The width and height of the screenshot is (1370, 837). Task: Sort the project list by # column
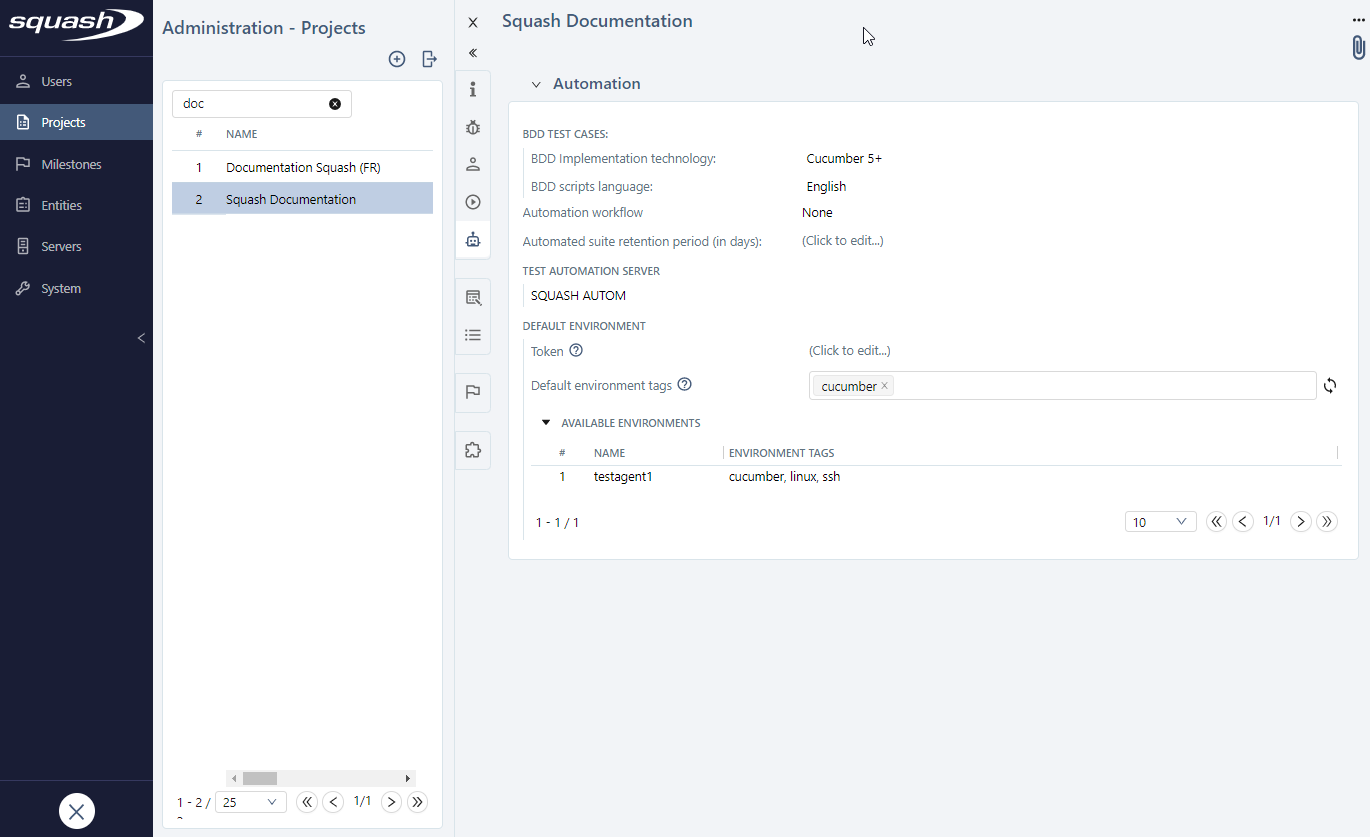coord(199,134)
